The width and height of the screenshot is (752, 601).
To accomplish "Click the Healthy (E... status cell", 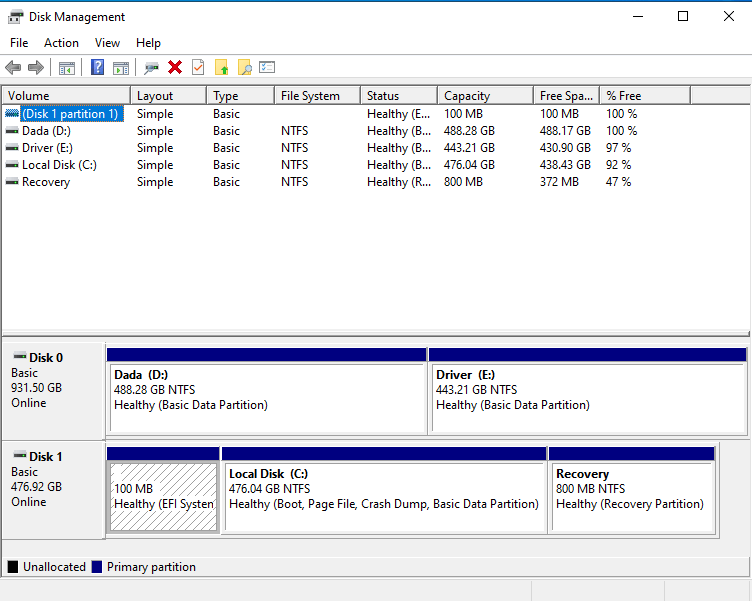I will pyautogui.click(x=399, y=114).
